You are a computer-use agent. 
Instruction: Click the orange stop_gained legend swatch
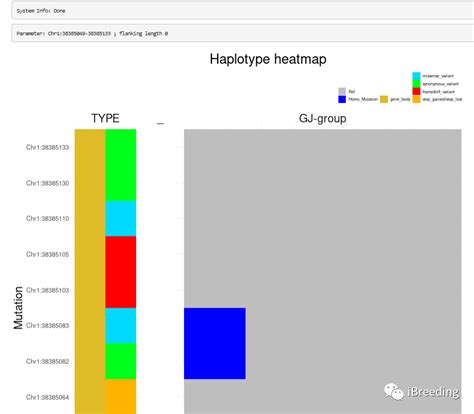pos(416,99)
